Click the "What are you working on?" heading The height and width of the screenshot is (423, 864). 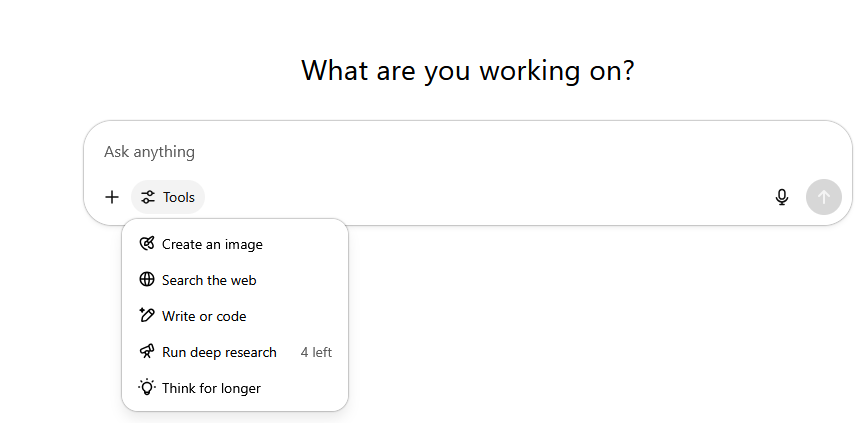click(467, 71)
